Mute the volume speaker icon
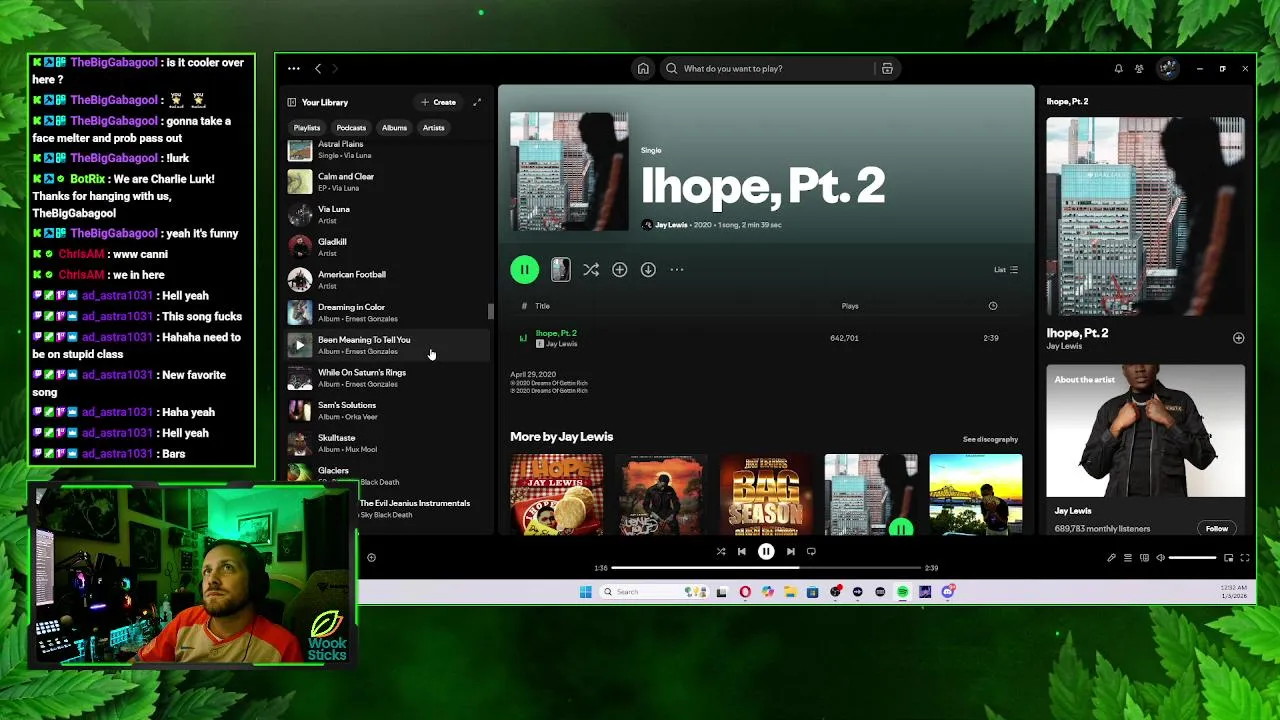Screen dimensions: 1280x720 pos(1160,558)
